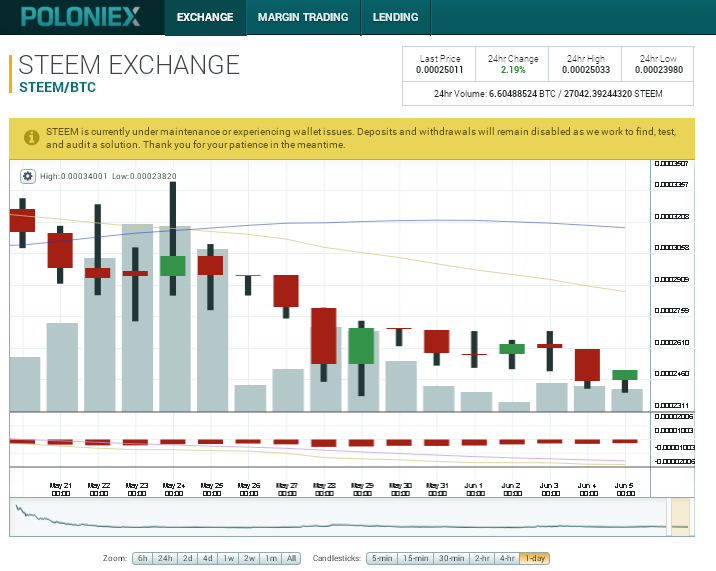Click the Jun 1 date axis label
Image resolution: width=716 pixels, height=571 pixels.
coord(475,489)
